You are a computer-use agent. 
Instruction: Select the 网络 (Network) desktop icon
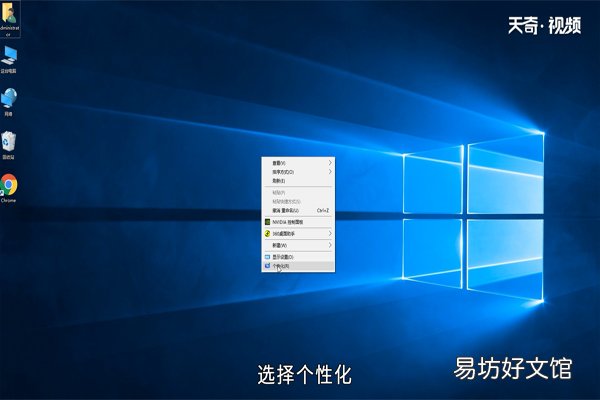click(x=9, y=102)
